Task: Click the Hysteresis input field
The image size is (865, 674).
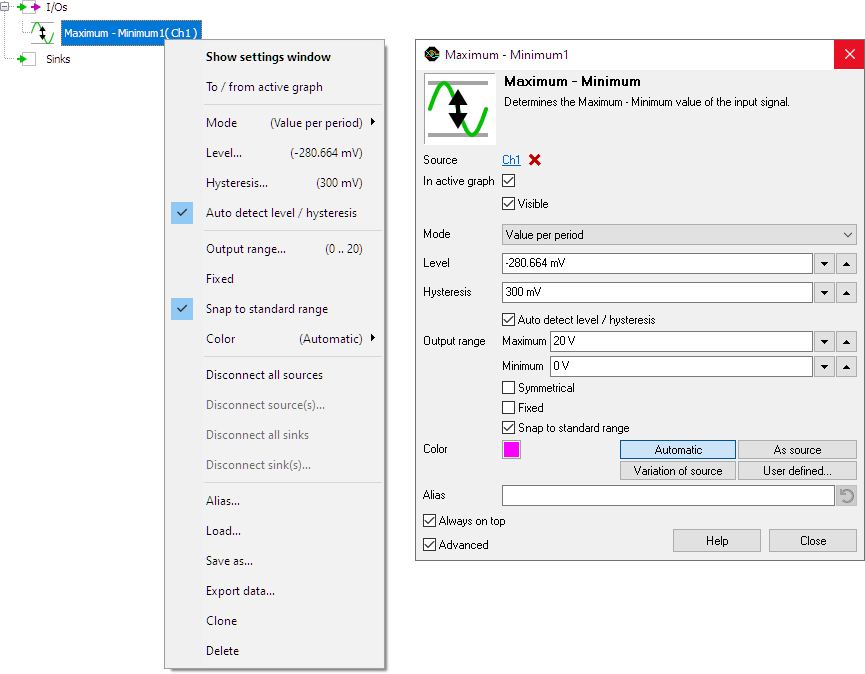Action: point(657,292)
